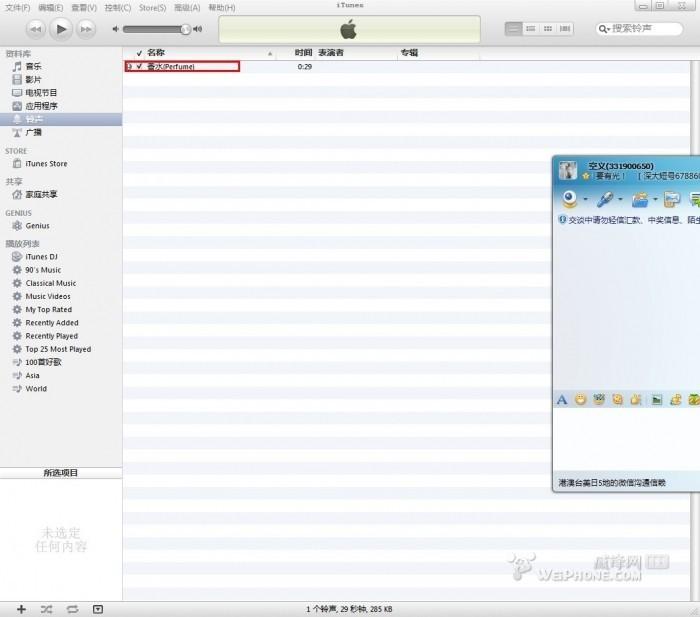The width and height of the screenshot is (700, 617).
Task: Click the play button
Action: [x=61, y=29]
